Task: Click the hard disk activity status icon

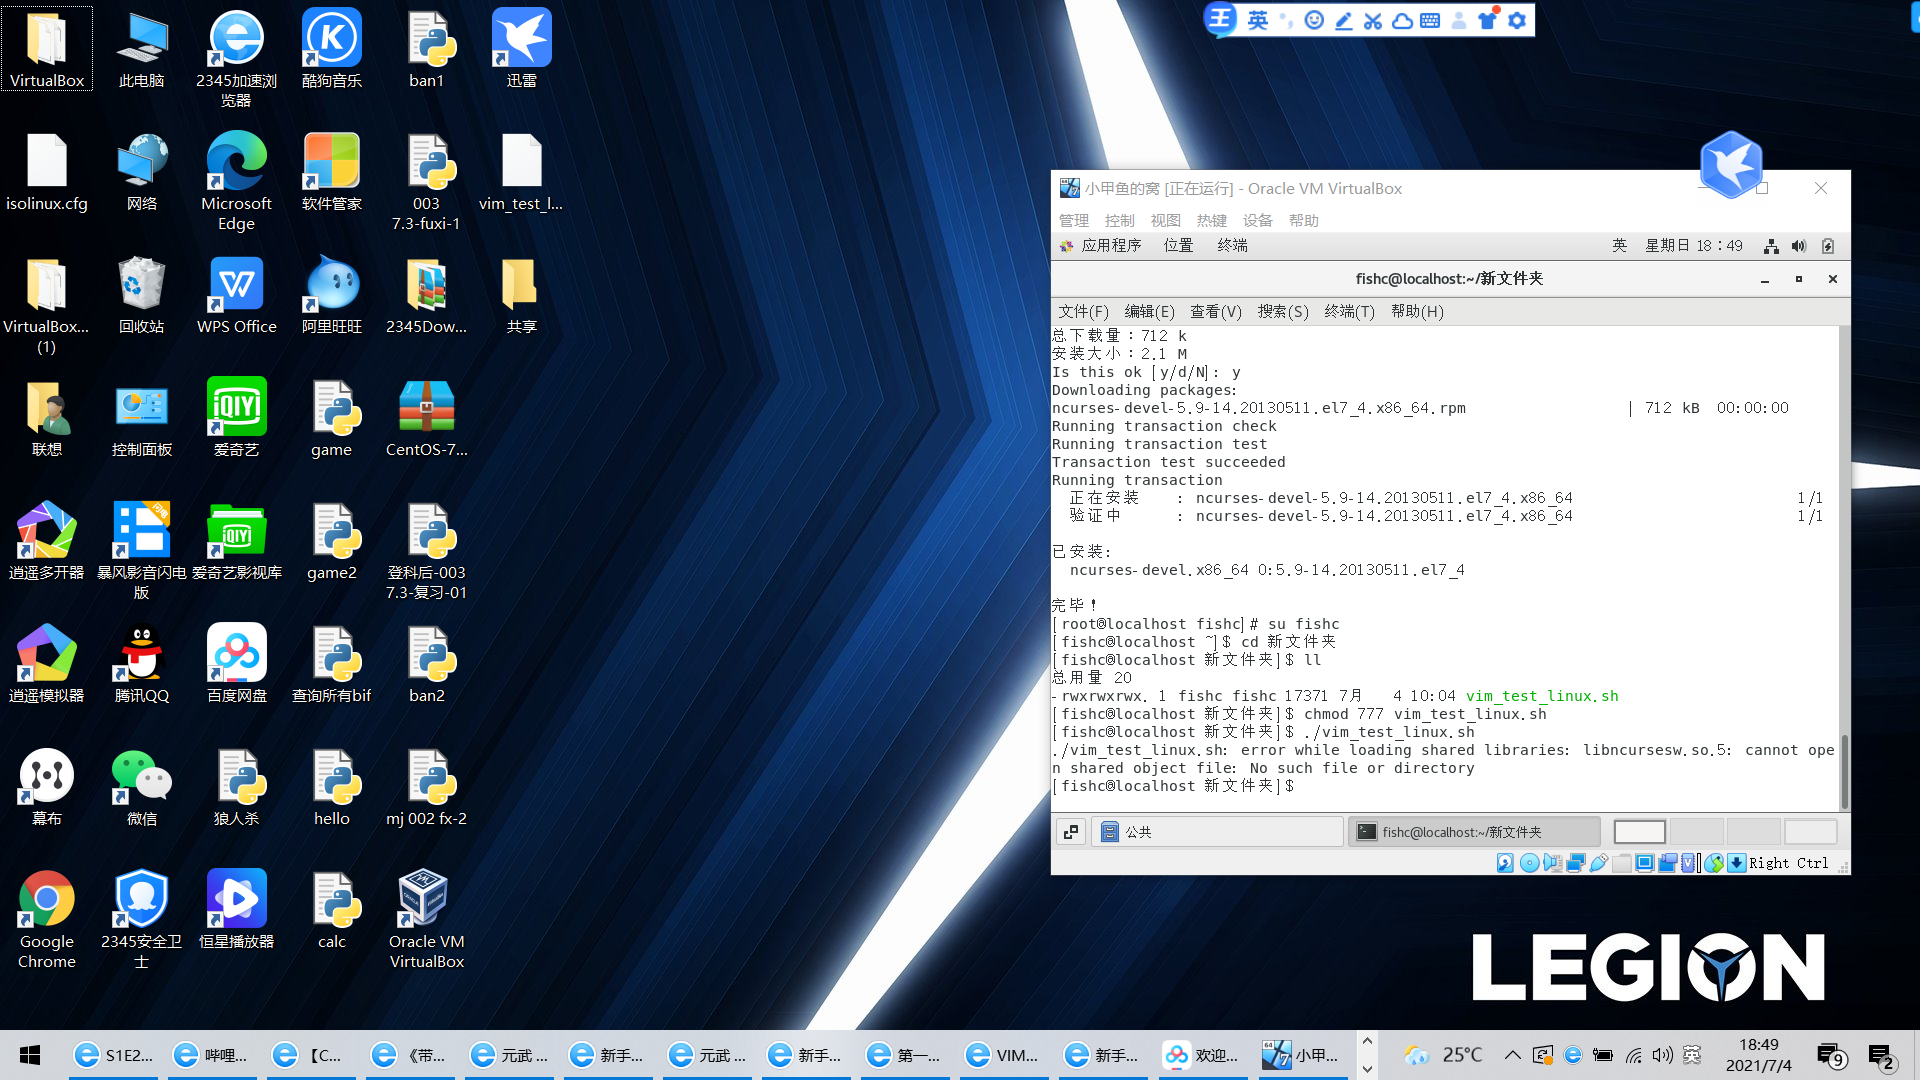Action: click(1505, 863)
